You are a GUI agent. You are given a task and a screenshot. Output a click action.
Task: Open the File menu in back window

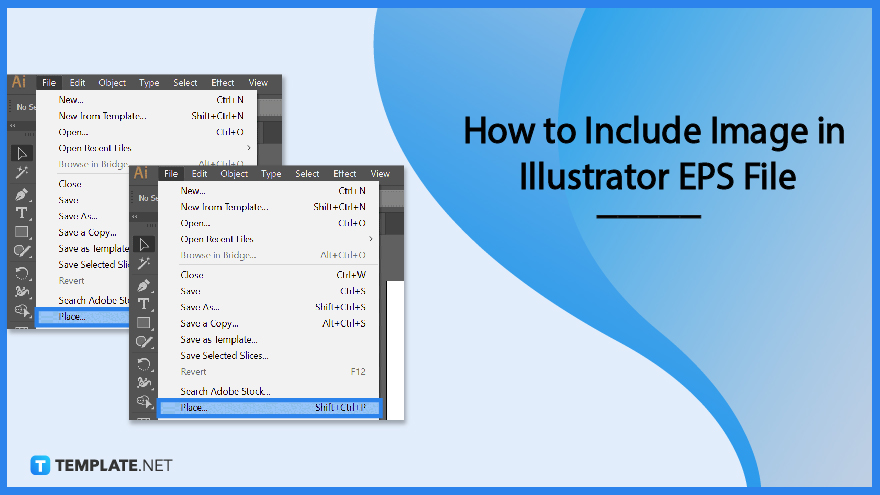(x=49, y=82)
